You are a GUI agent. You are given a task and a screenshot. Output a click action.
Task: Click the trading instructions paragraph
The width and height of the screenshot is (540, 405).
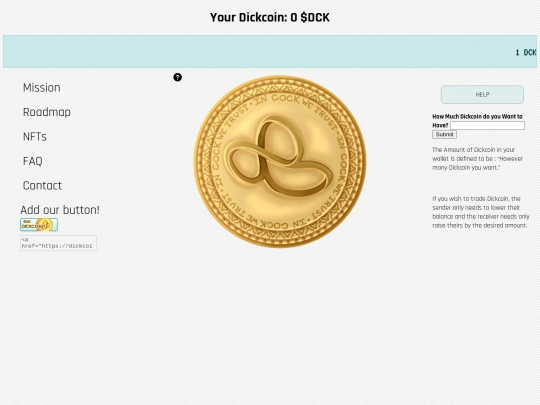[x=480, y=212]
